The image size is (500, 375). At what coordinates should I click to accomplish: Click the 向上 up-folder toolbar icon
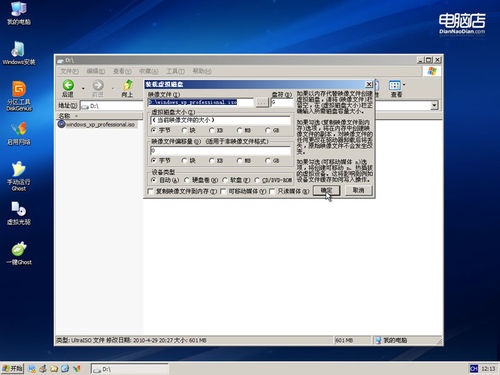click(127, 85)
